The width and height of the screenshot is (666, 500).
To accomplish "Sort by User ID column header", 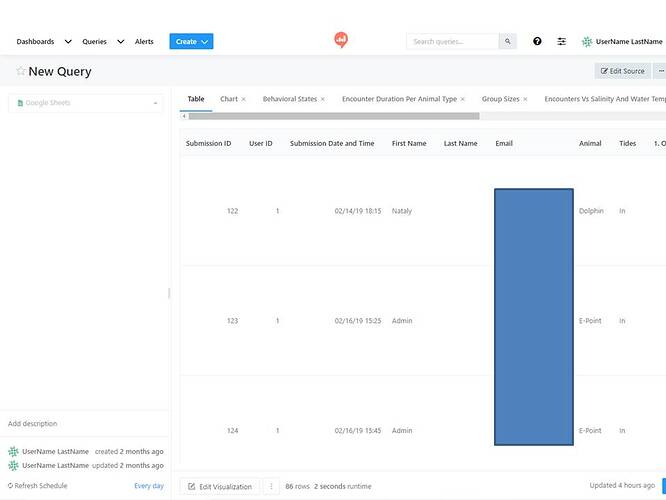I will 260,144.
